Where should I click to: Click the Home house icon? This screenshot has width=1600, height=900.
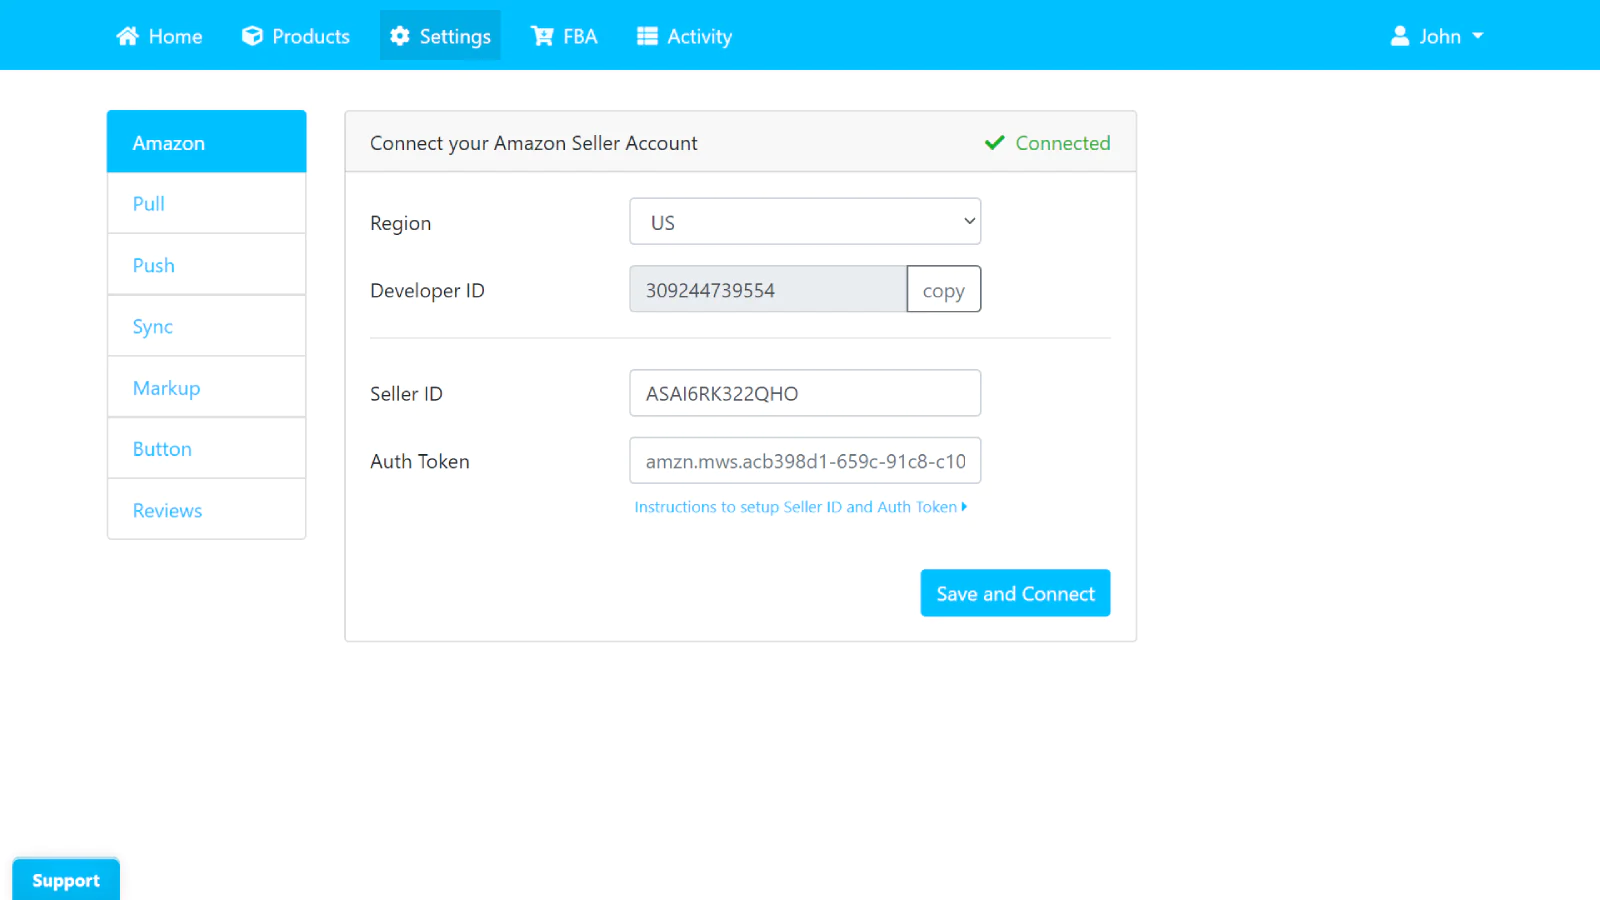(127, 36)
